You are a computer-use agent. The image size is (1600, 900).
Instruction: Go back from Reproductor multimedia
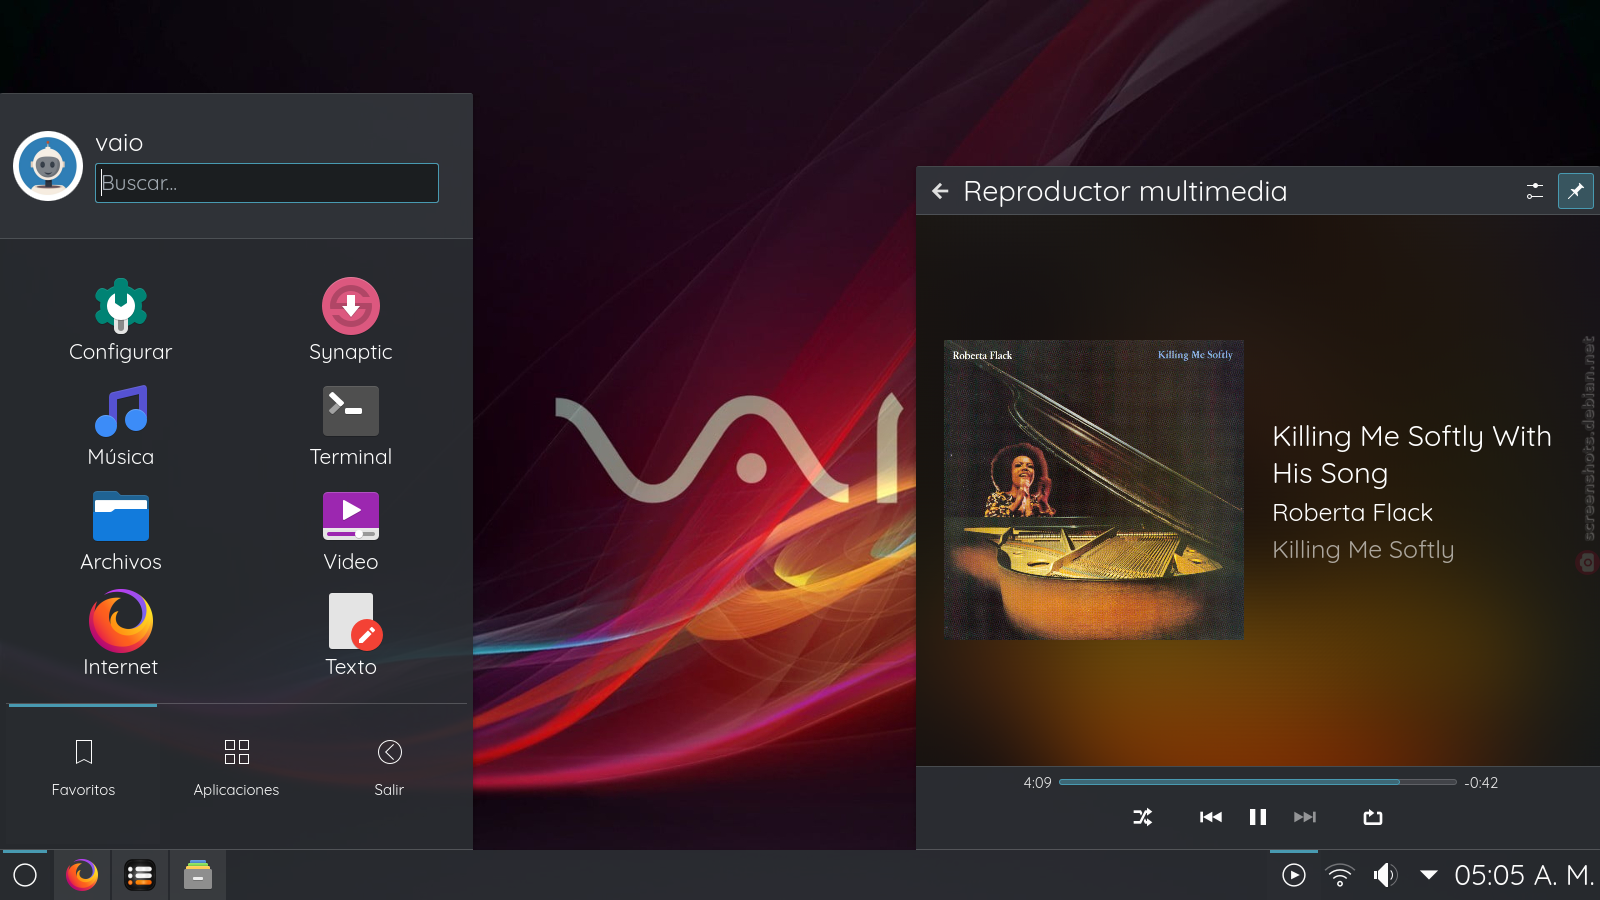[x=940, y=191]
